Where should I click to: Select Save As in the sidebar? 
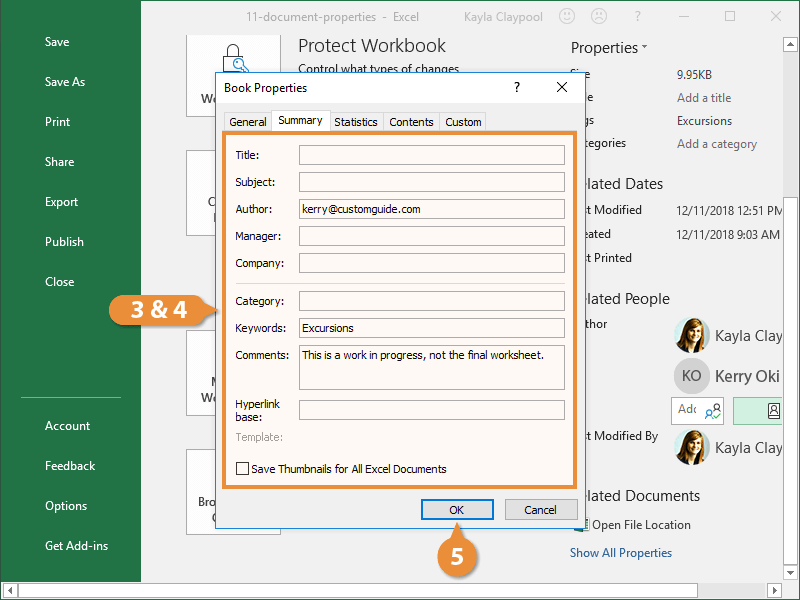coord(65,82)
